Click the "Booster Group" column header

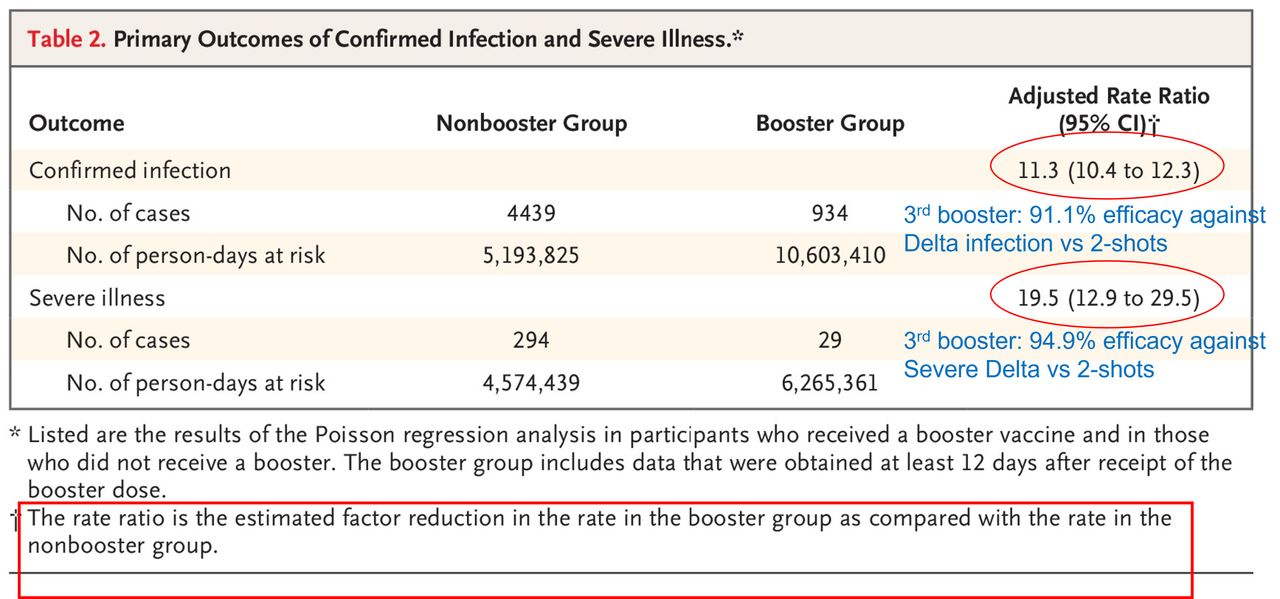(x=830, y=123)
